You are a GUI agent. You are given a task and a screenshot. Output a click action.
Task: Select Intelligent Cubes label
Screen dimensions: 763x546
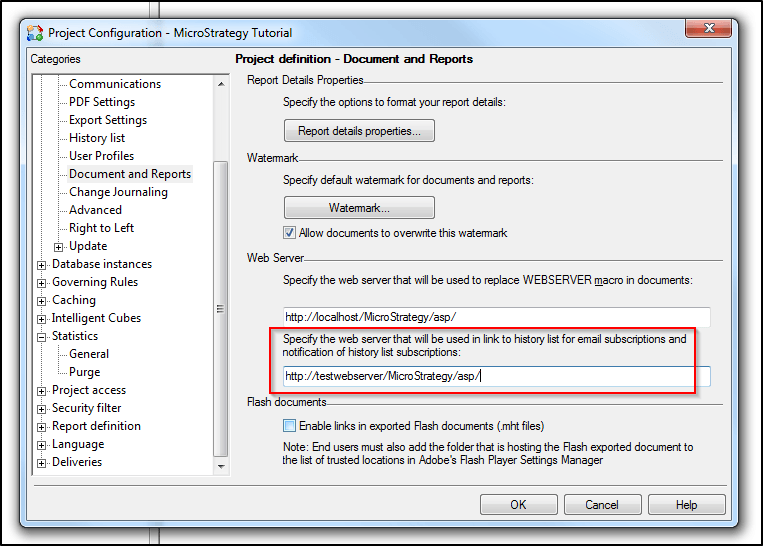click(96, 318)
